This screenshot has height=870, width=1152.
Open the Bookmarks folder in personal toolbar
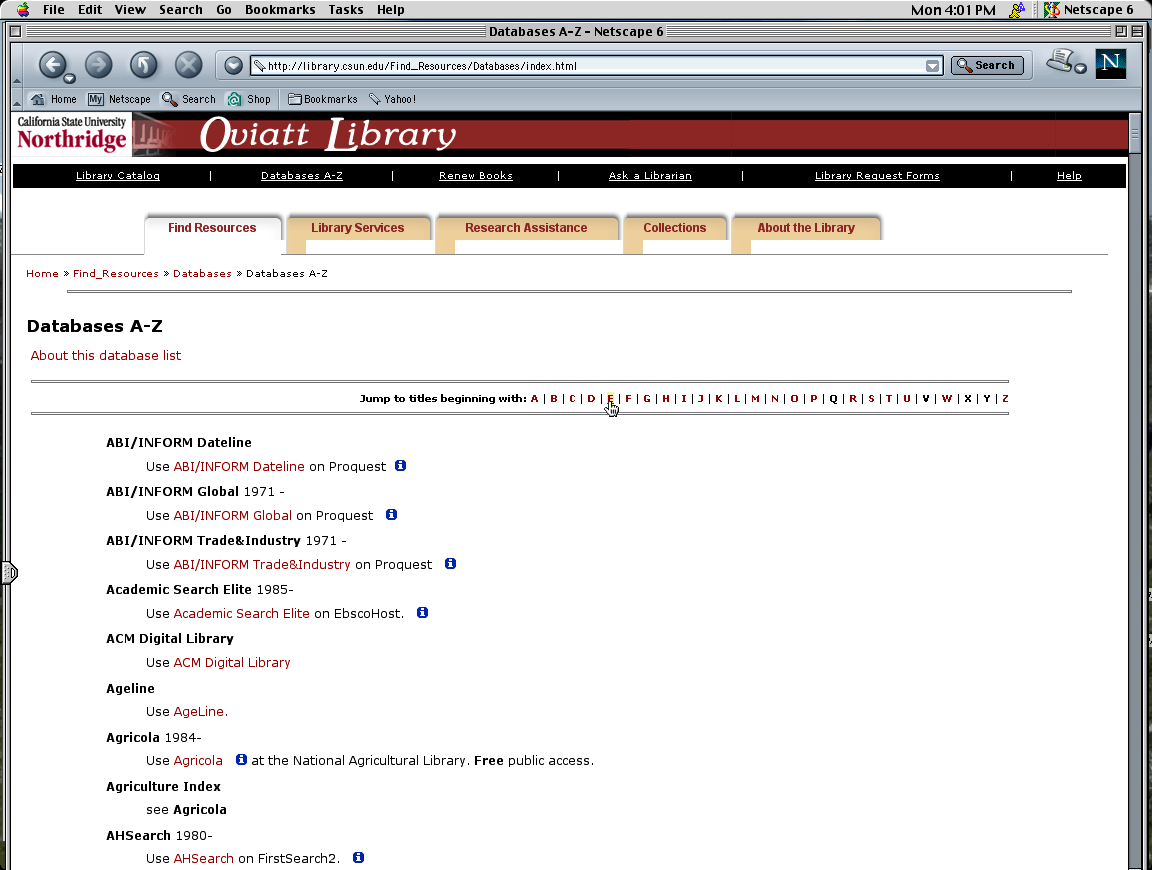[x=323, y=99]
